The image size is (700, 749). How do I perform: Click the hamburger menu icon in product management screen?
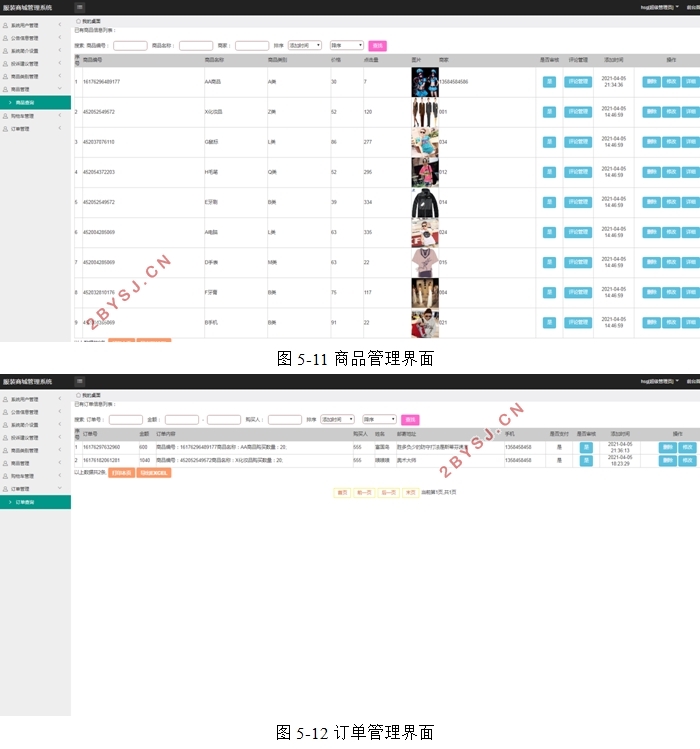(x=80, y=7)
